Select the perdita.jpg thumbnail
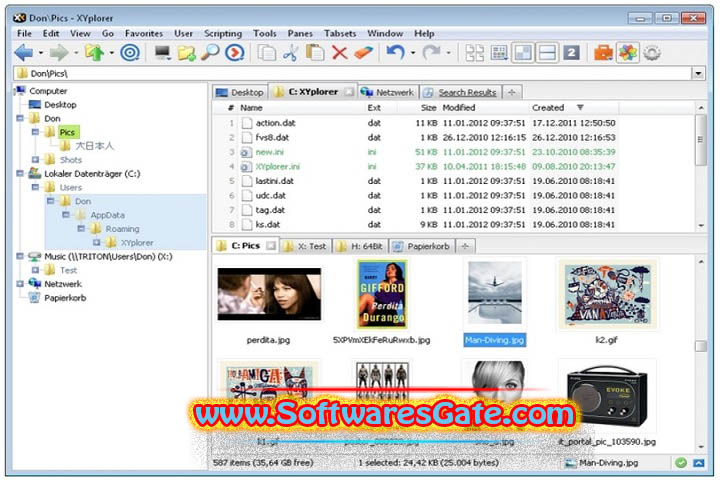The height and width of the screenshot is (480, 720). (269, 294)
